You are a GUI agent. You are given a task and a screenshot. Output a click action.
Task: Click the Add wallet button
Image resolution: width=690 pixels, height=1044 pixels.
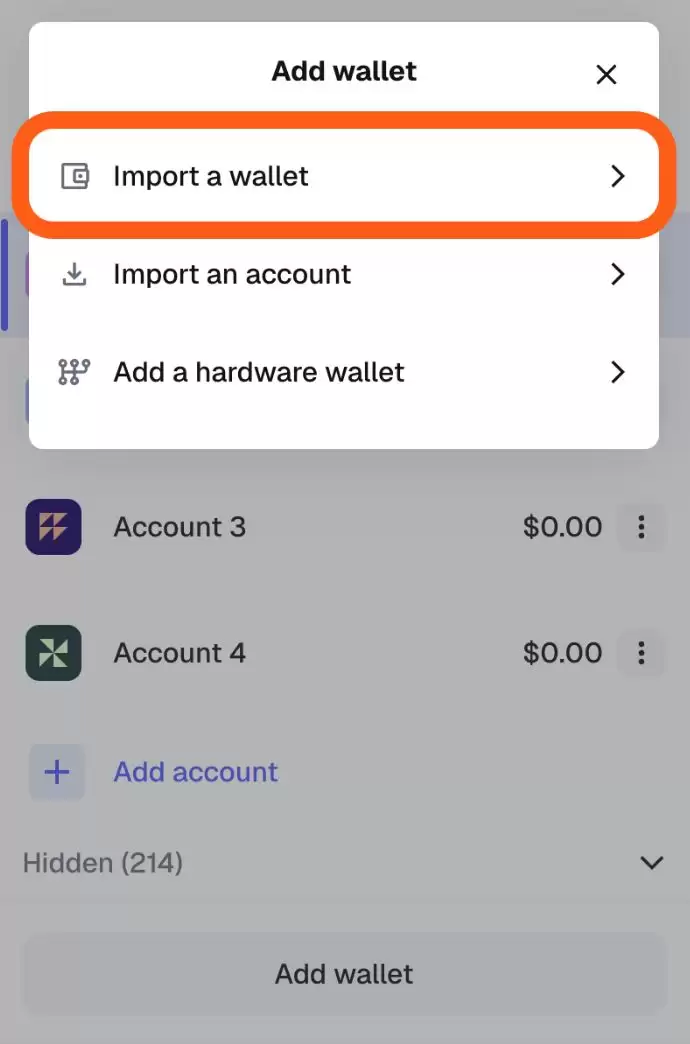tap(344, 973)
